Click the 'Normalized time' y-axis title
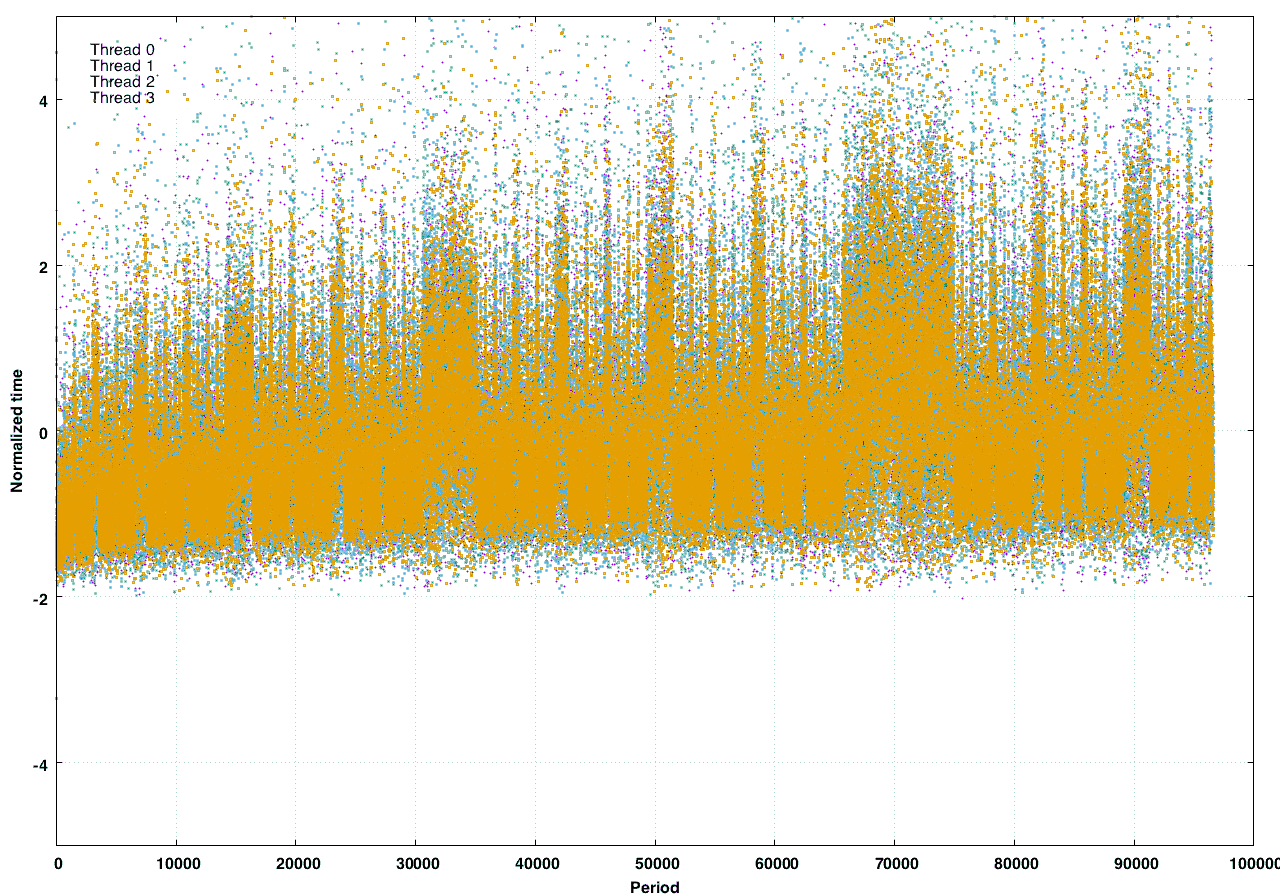1280x896 pixels. pos(17,431)
